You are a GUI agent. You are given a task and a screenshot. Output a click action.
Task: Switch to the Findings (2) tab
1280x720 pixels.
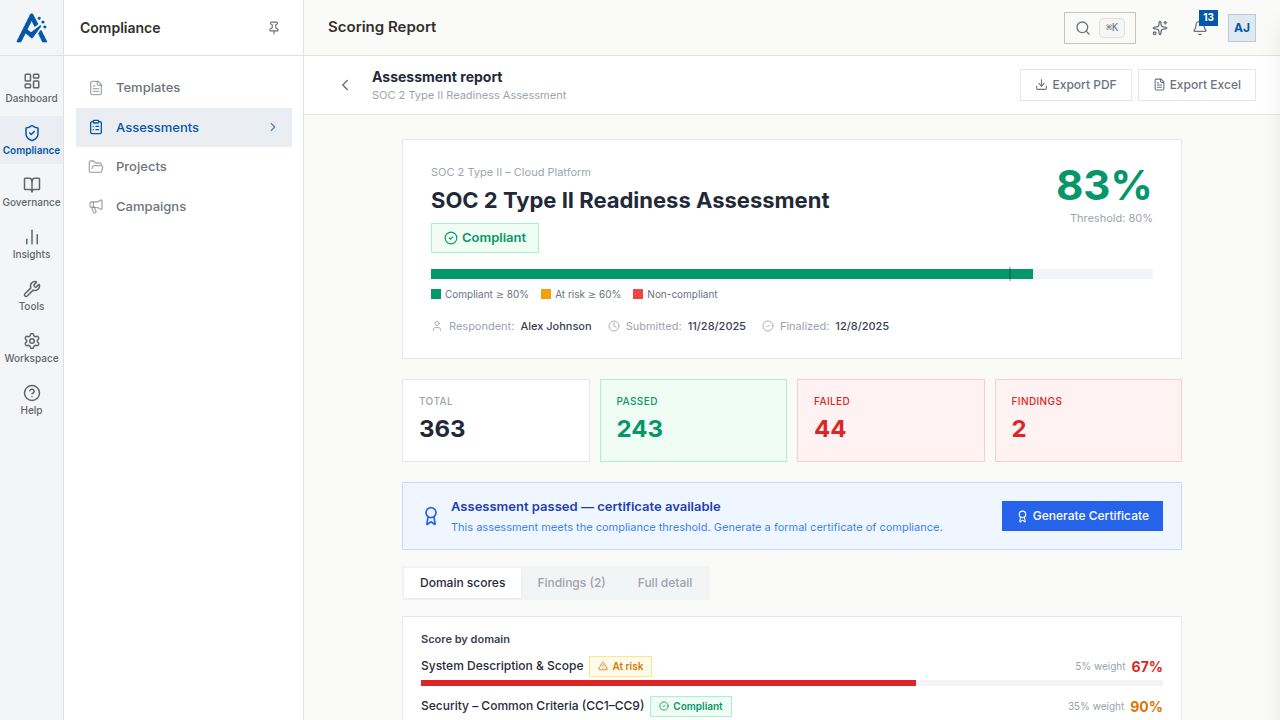[571, 583]
